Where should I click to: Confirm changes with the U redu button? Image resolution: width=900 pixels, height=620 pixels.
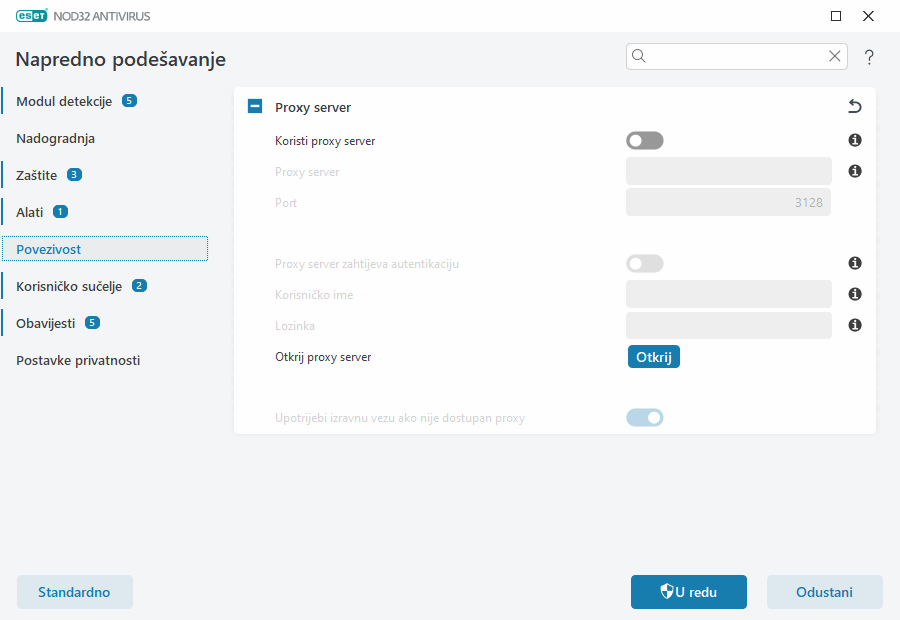(688, 591)
